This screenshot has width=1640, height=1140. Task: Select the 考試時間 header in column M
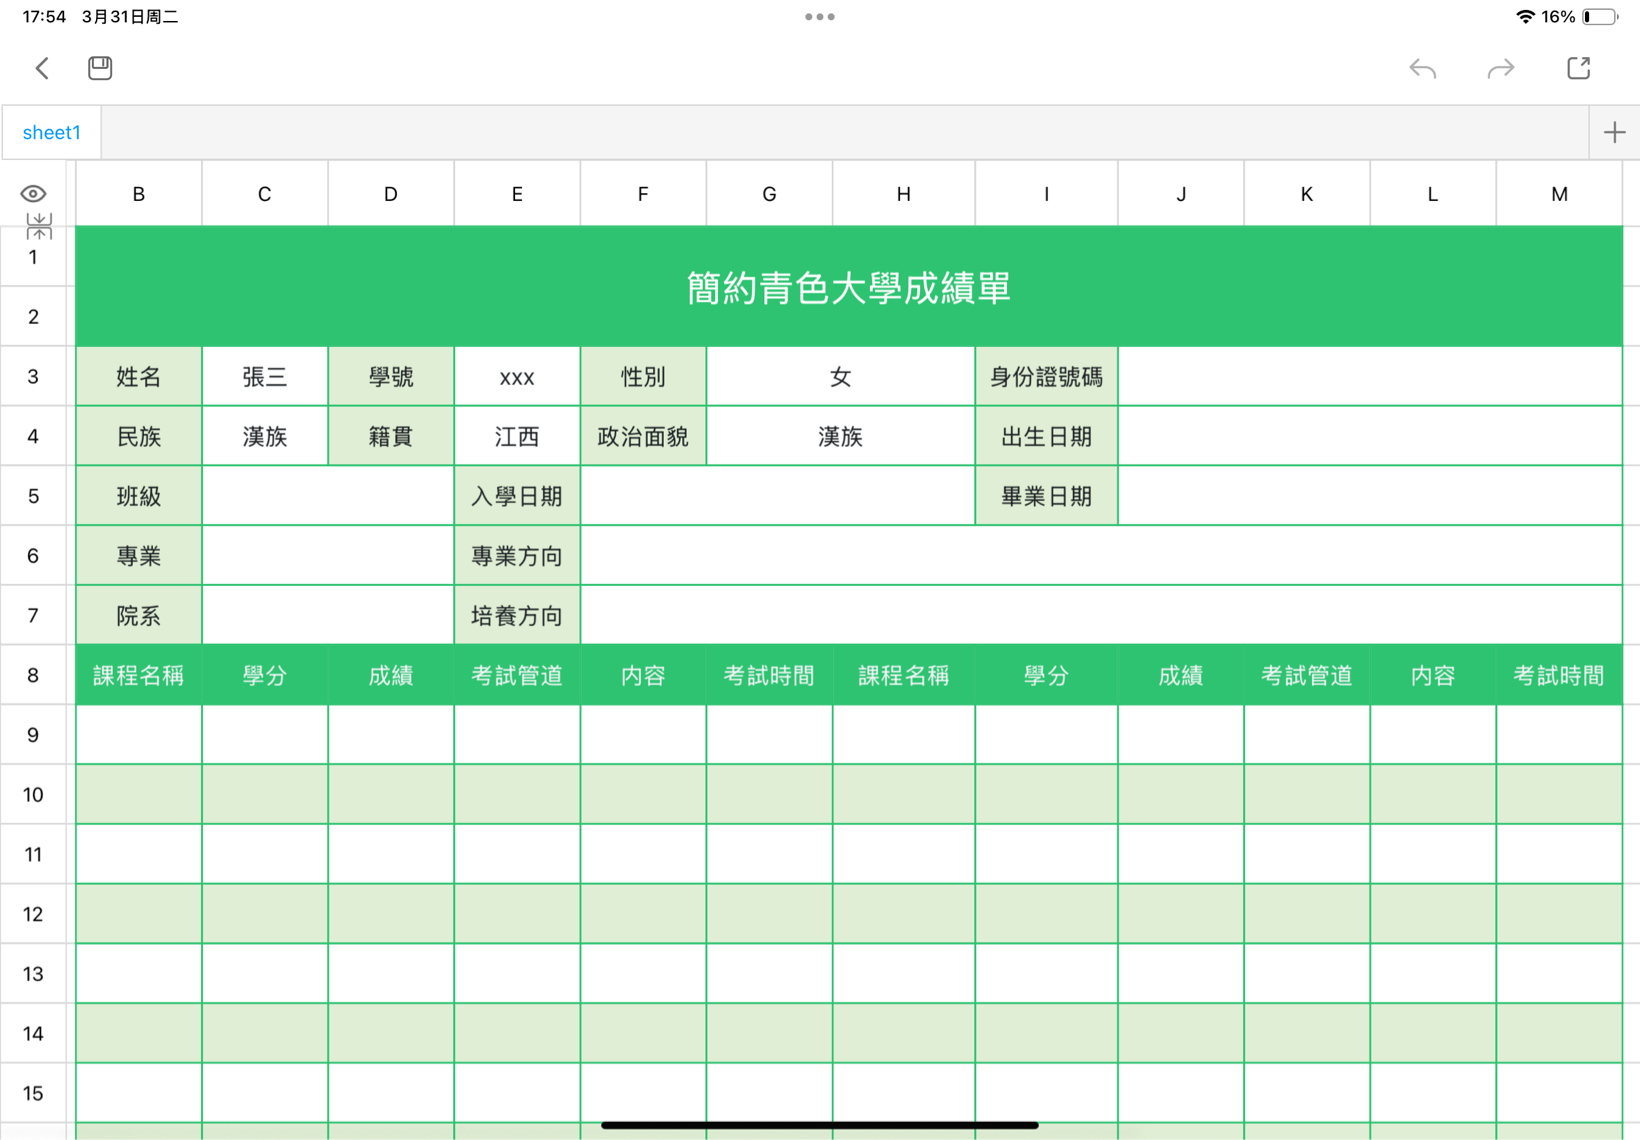[x=1560, y=675]
